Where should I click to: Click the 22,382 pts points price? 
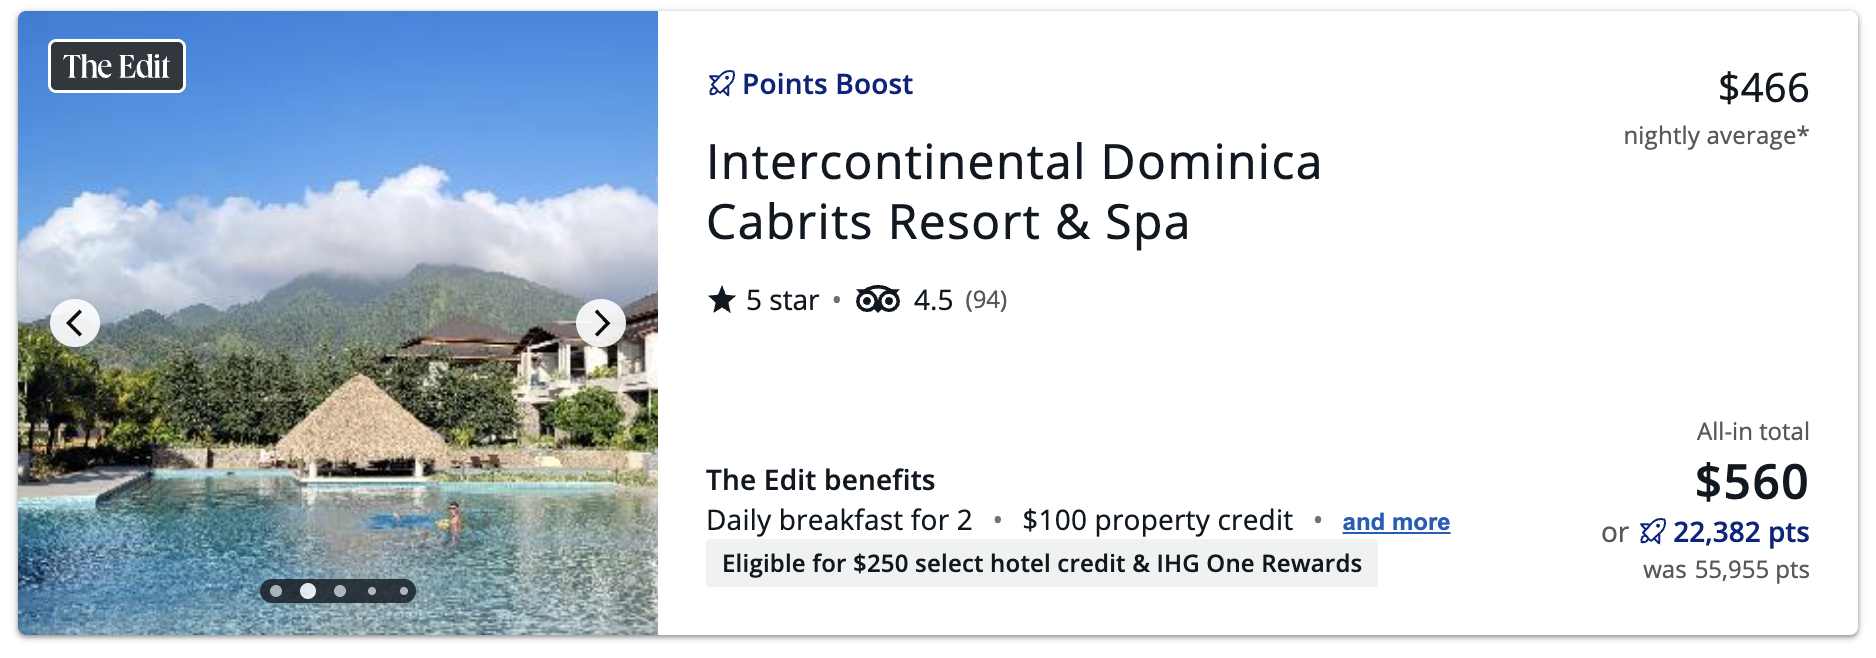[x=1741, y=532]
